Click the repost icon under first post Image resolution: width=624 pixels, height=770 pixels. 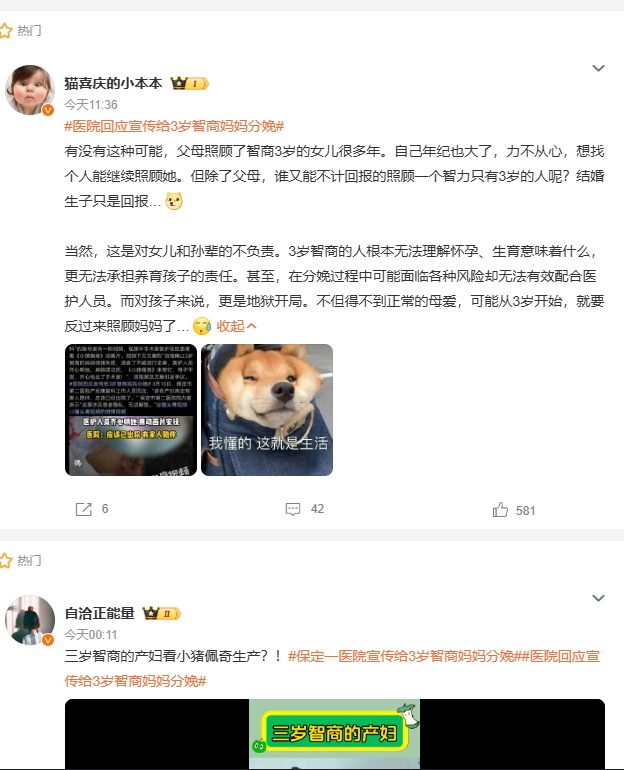(83, 509)
